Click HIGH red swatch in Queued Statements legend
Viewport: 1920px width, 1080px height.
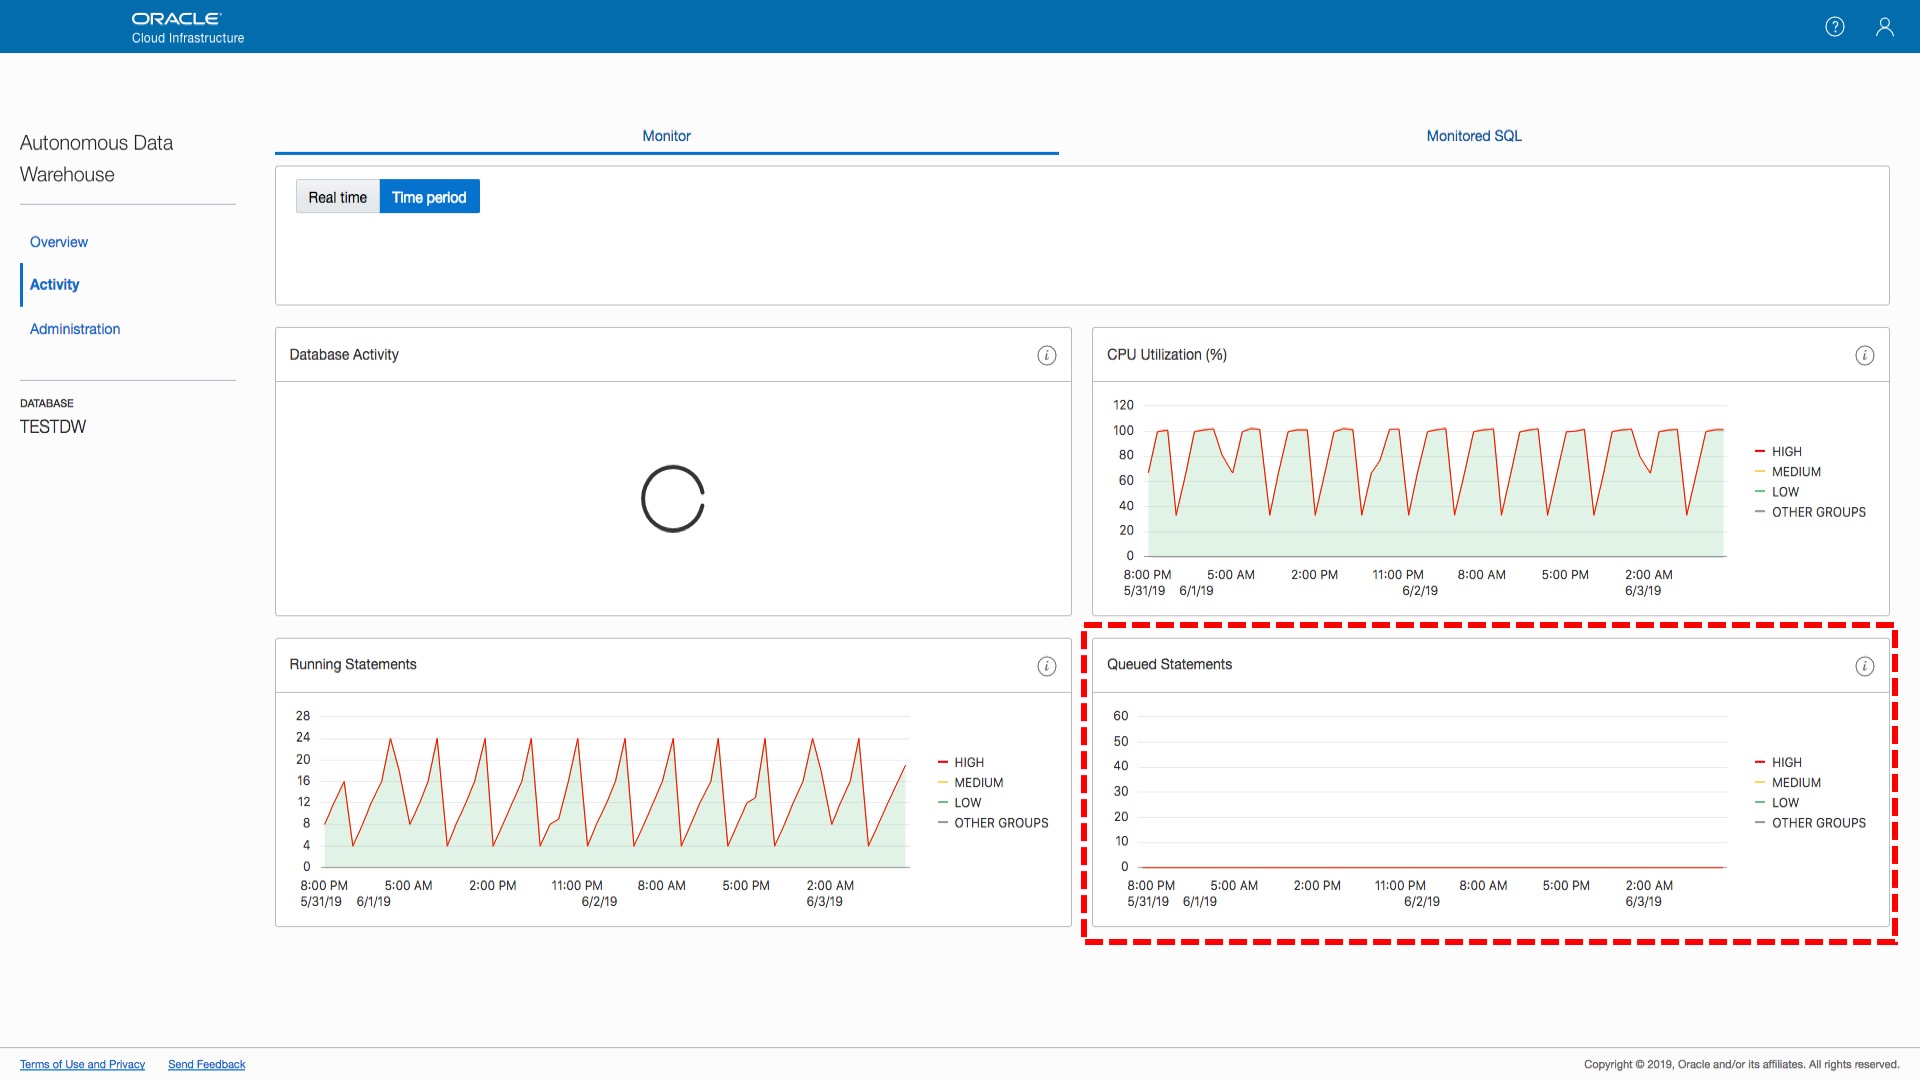pos(1760,763)
